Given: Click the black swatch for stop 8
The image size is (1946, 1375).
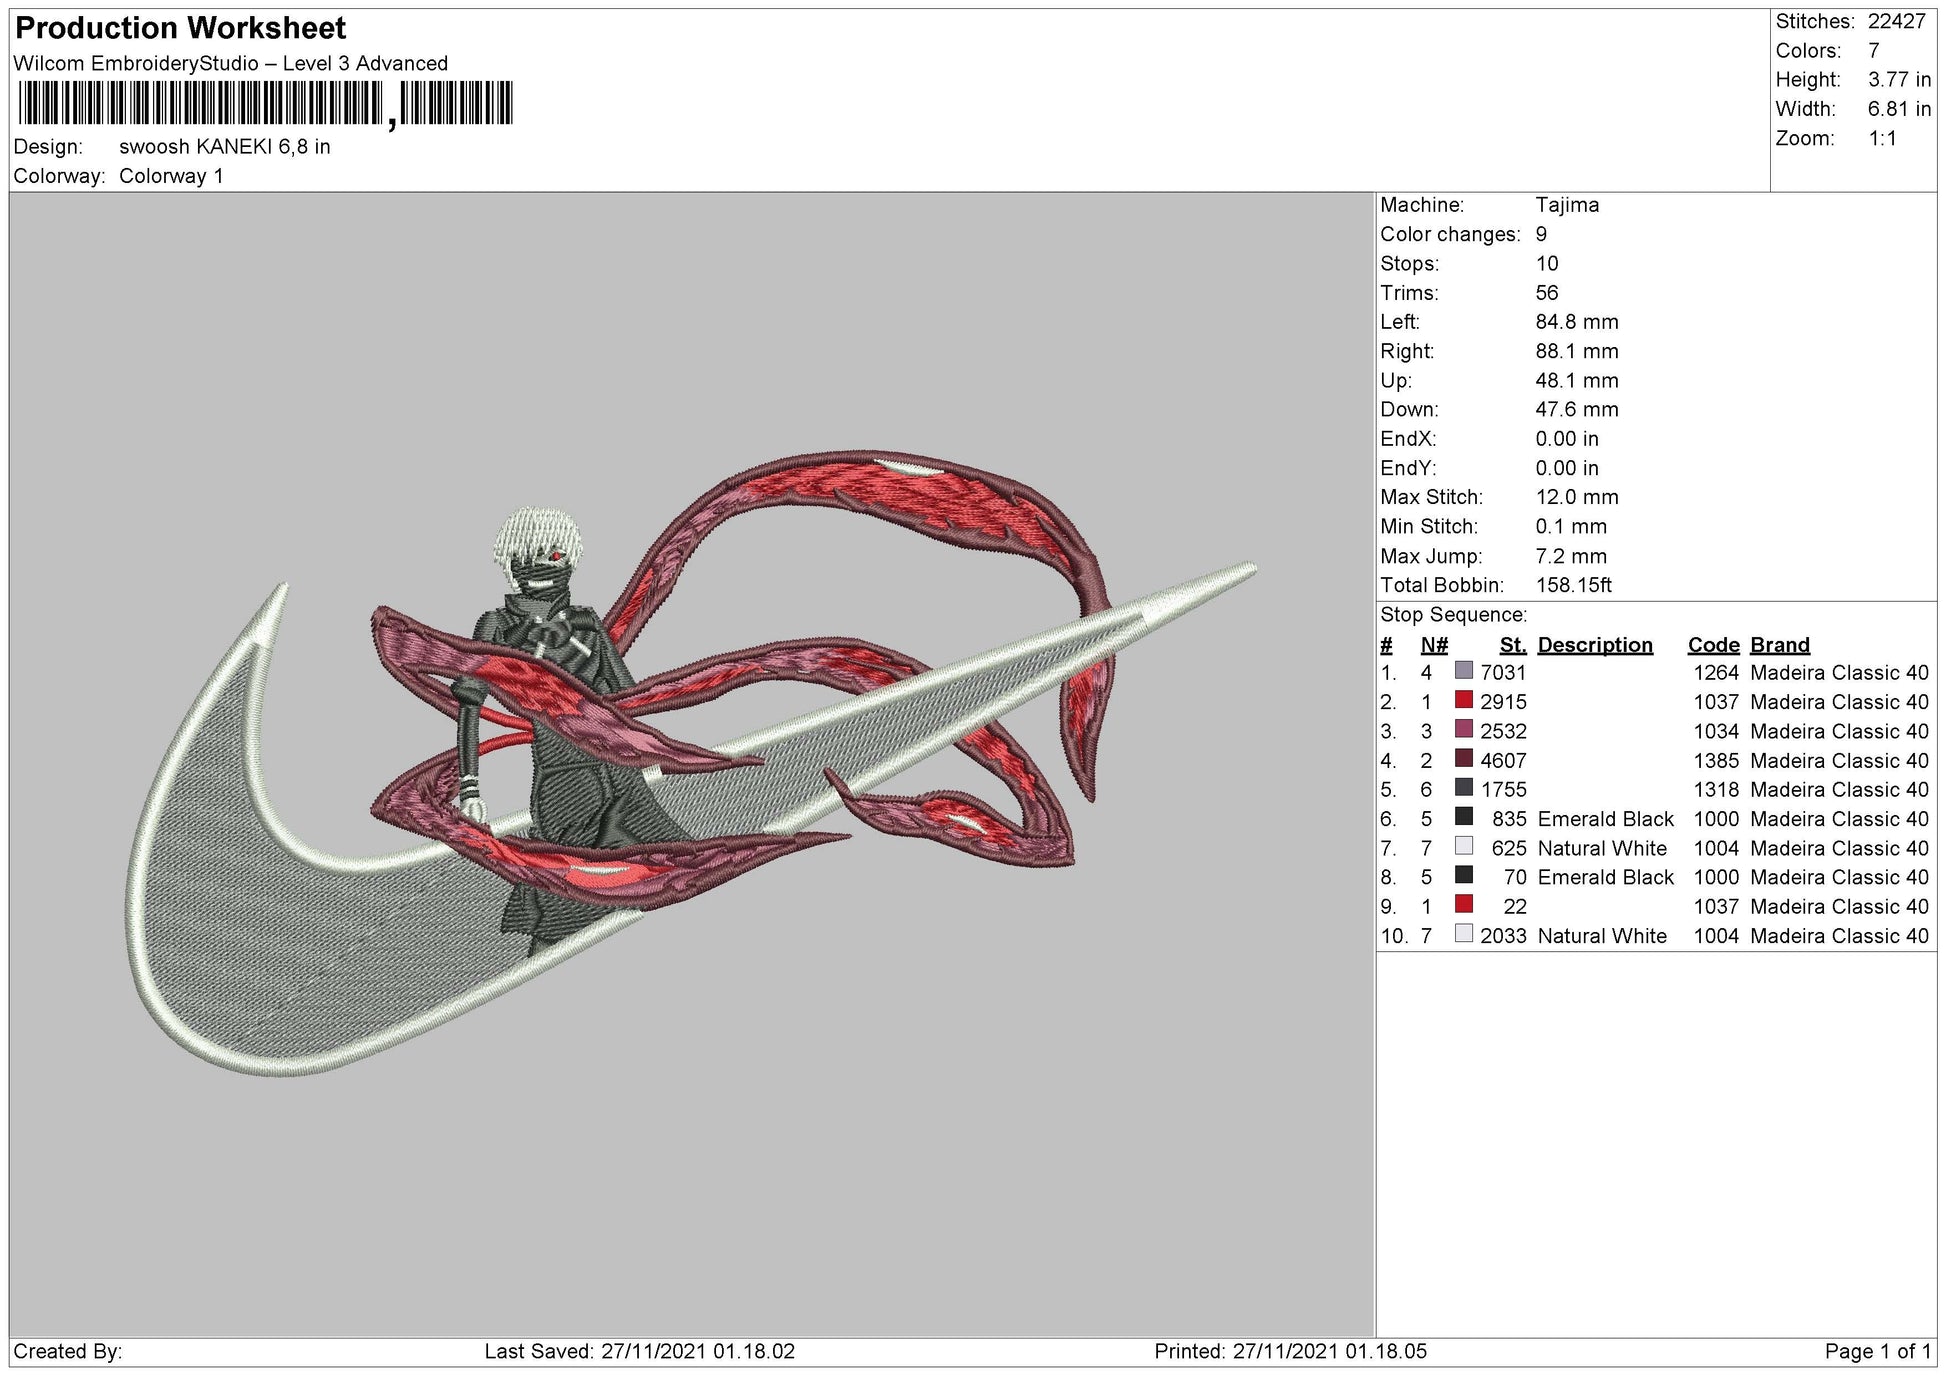Looking at the screenshot, I should tap(1464, 875).
